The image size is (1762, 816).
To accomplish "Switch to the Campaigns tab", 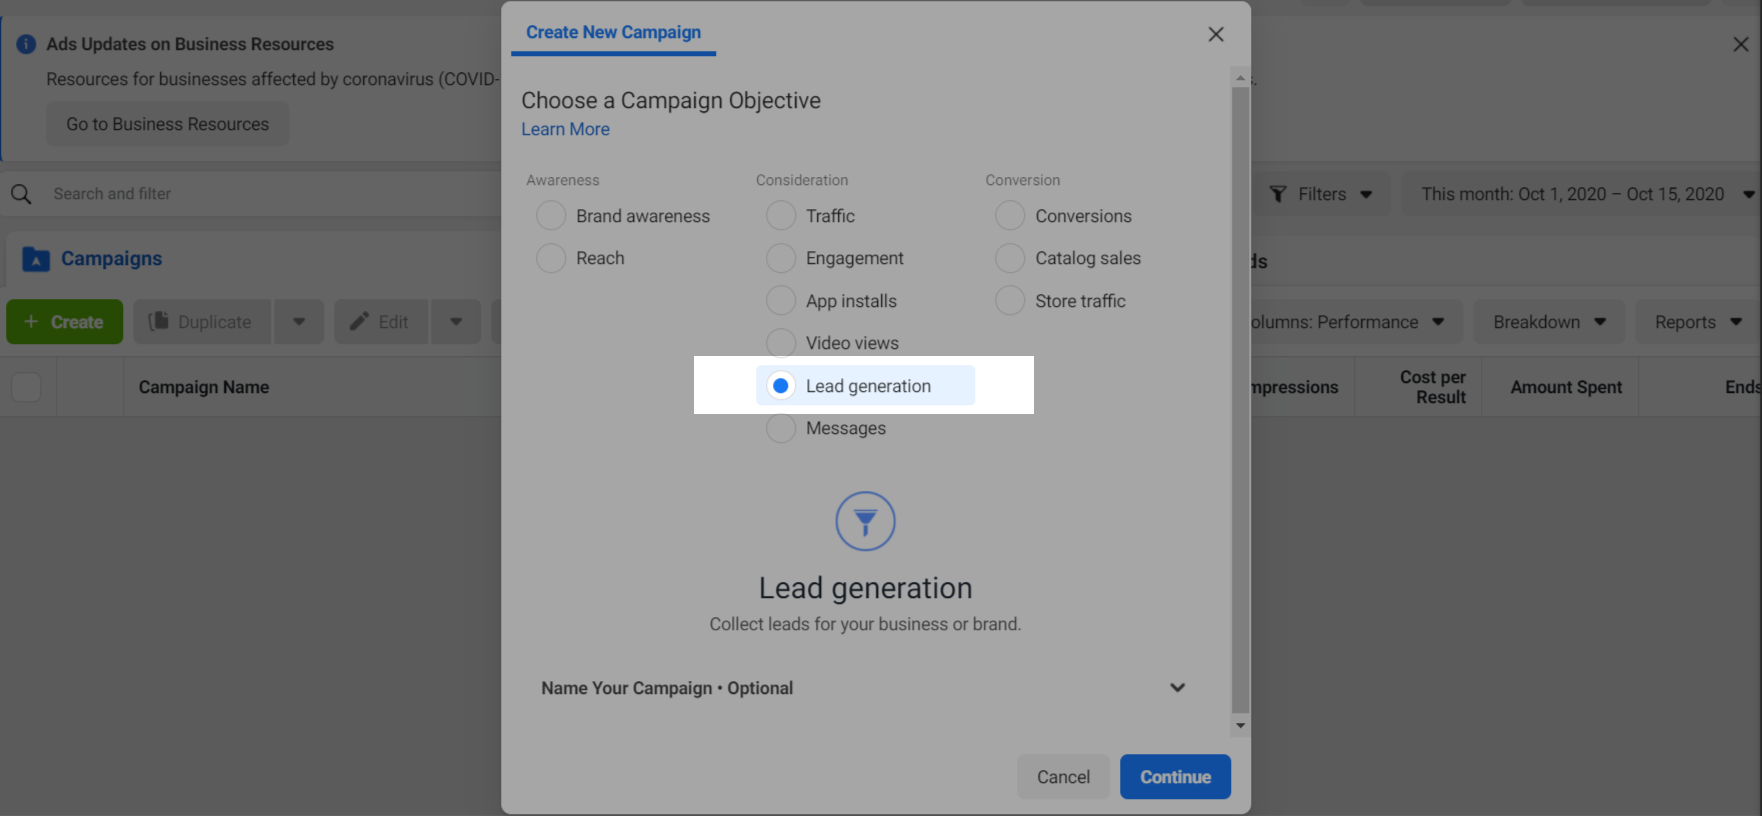I will 111,259.
